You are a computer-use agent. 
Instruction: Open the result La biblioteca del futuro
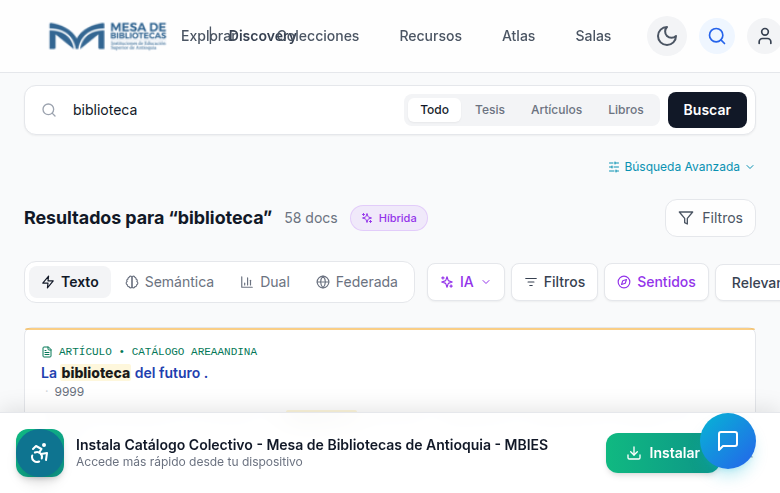tap(124, 373)
